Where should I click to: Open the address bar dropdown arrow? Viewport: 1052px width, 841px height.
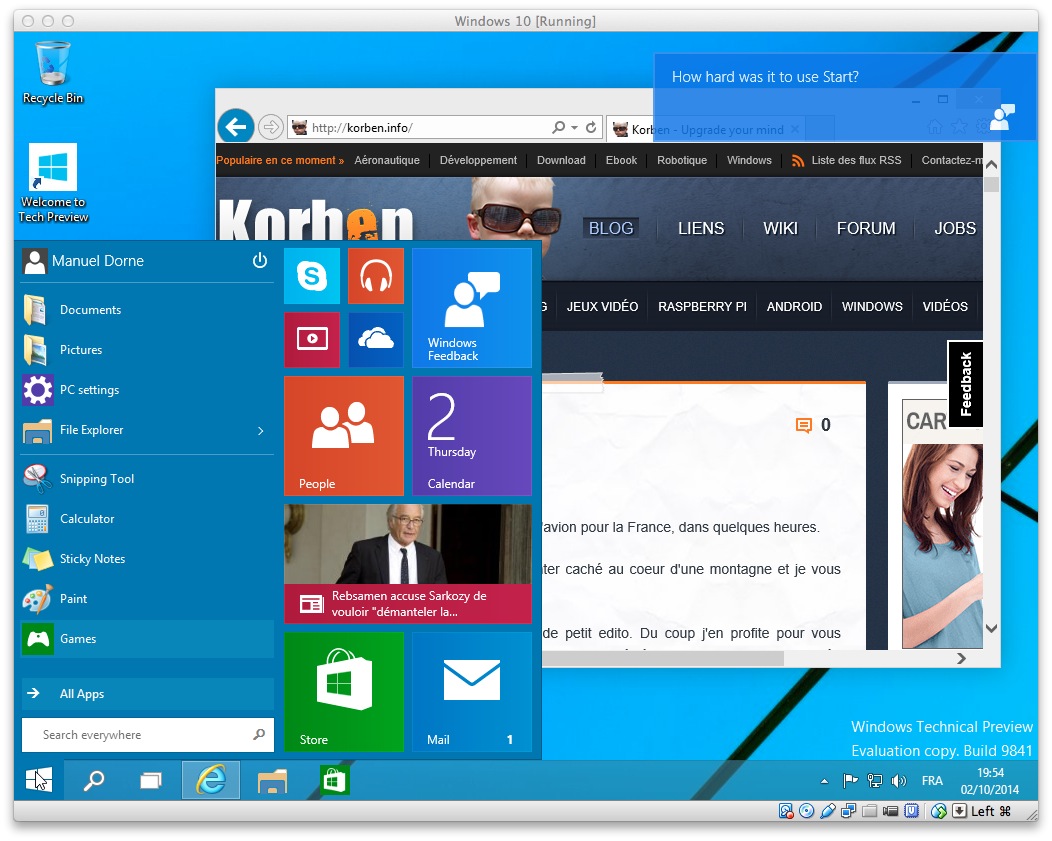pyautogui.click(x=575, y=127)
